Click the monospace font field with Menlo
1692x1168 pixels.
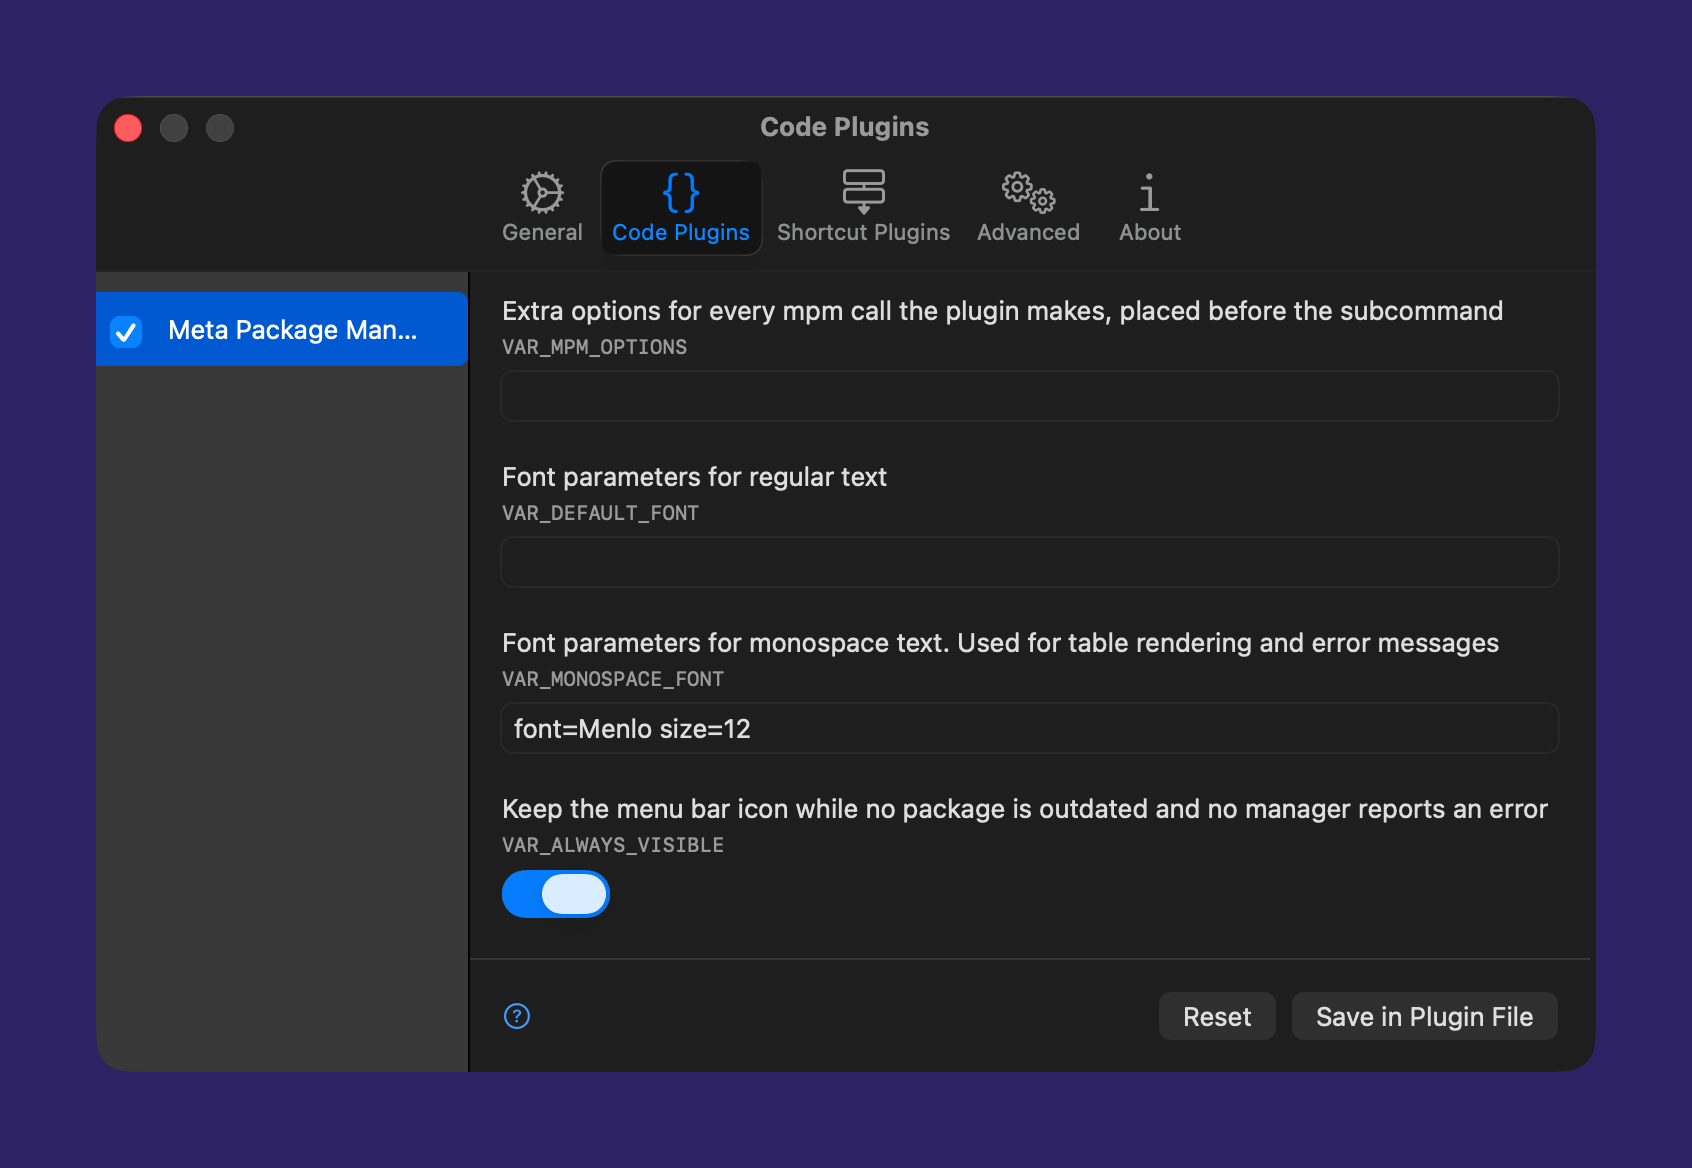[1029, 728]
